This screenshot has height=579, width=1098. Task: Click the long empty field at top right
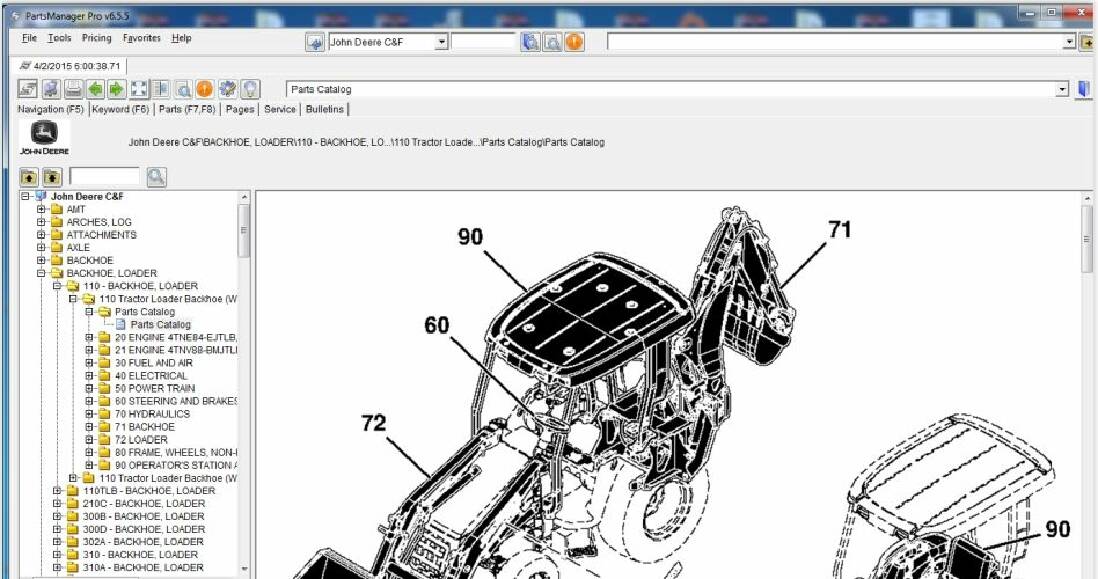pos(835,42)
